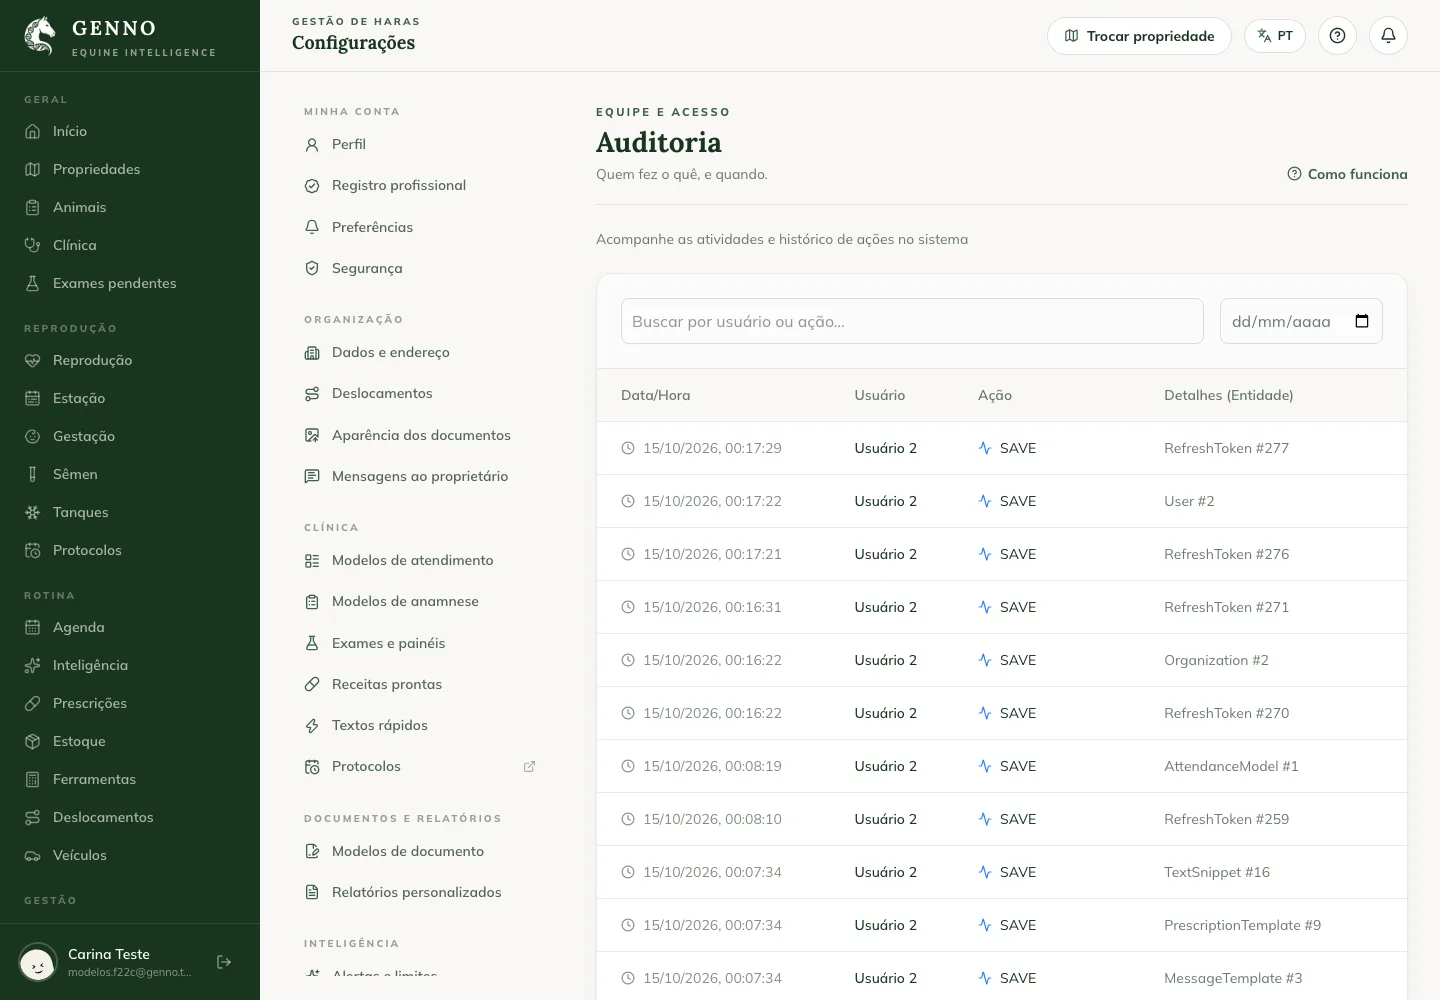Click timestamp 15/10/2026, 00:08:10
This screenshot has height=1000, width=1440.
tap(712, 819)
